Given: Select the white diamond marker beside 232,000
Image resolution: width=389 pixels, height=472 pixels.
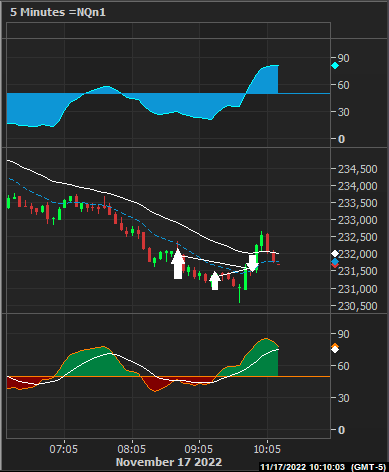Looking at the screenshot, I should click(x=335, y=254).
